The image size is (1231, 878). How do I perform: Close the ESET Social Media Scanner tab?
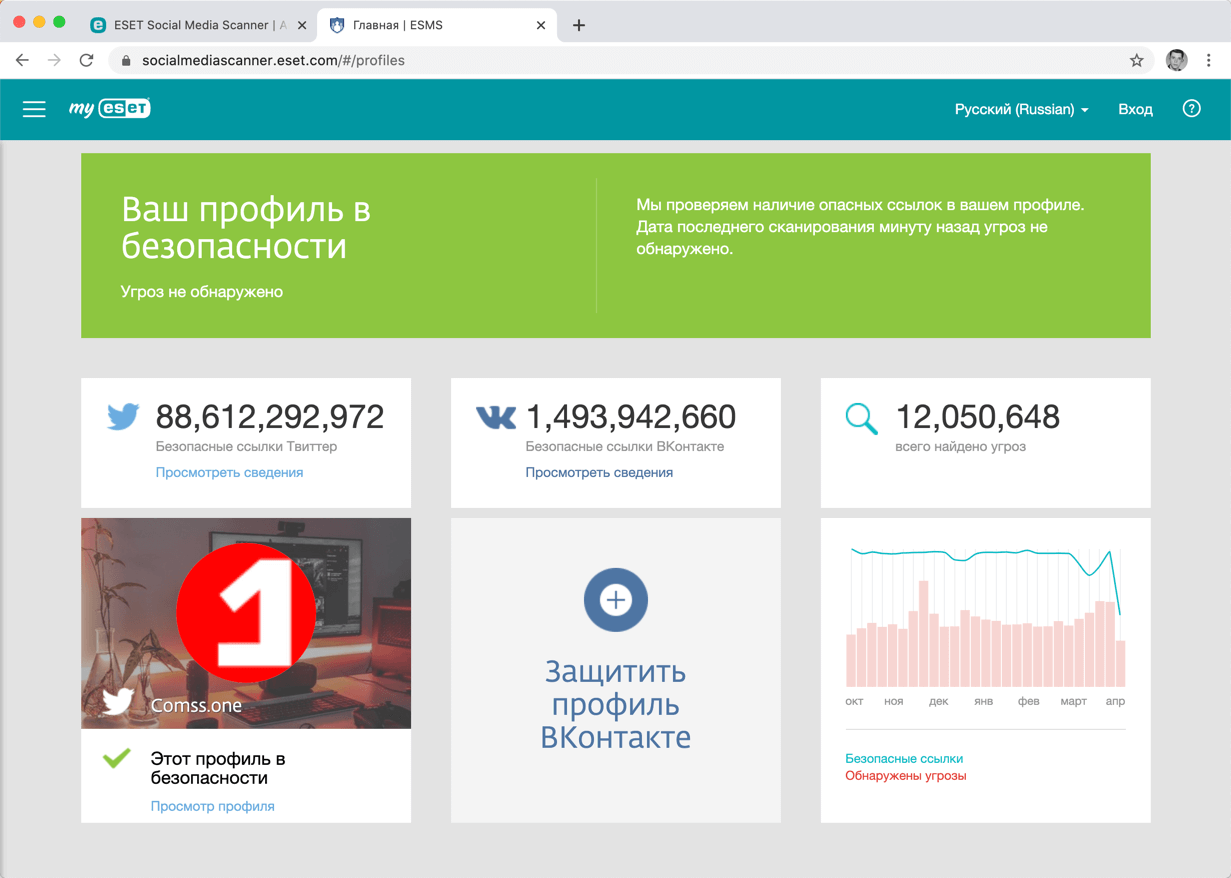click(x=302, y=25)
